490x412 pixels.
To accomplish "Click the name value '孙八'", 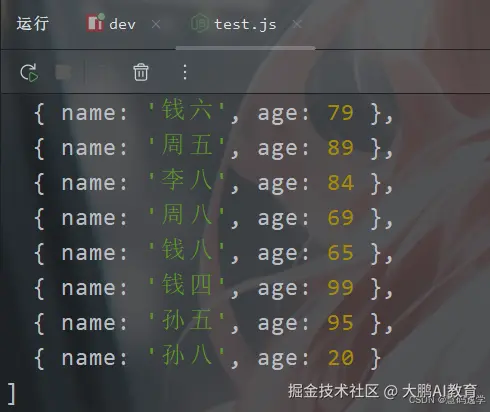I will click(x=187, y=355).
